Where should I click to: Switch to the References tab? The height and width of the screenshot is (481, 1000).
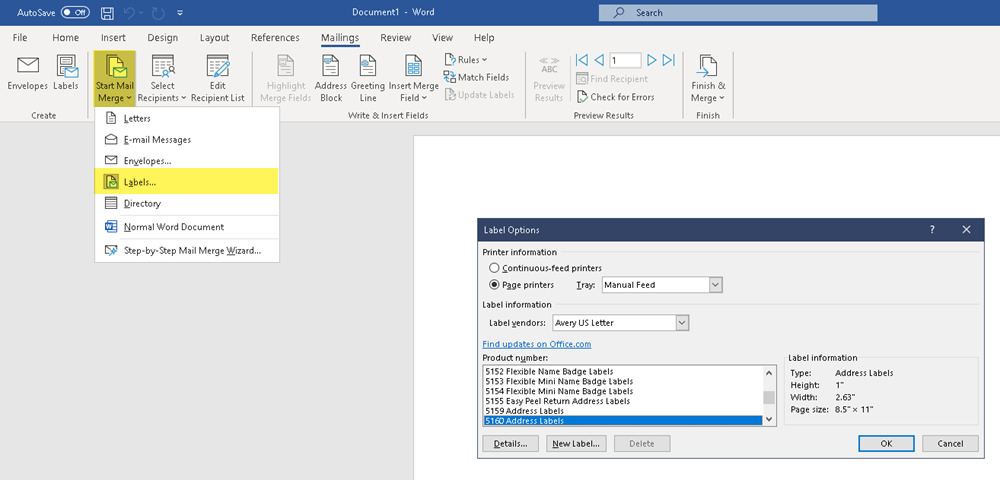[x=275, y=38]
